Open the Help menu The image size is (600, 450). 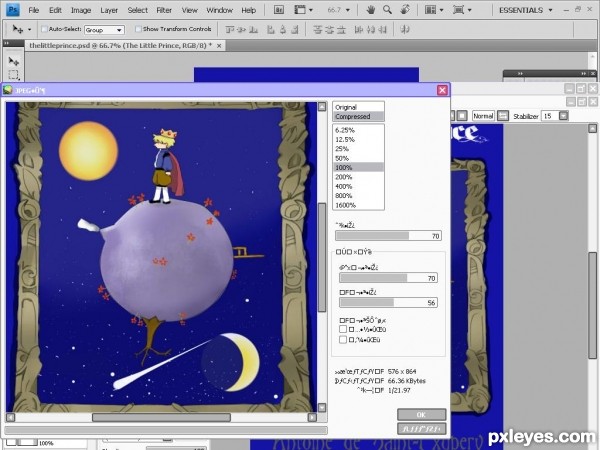coord(248,10)
